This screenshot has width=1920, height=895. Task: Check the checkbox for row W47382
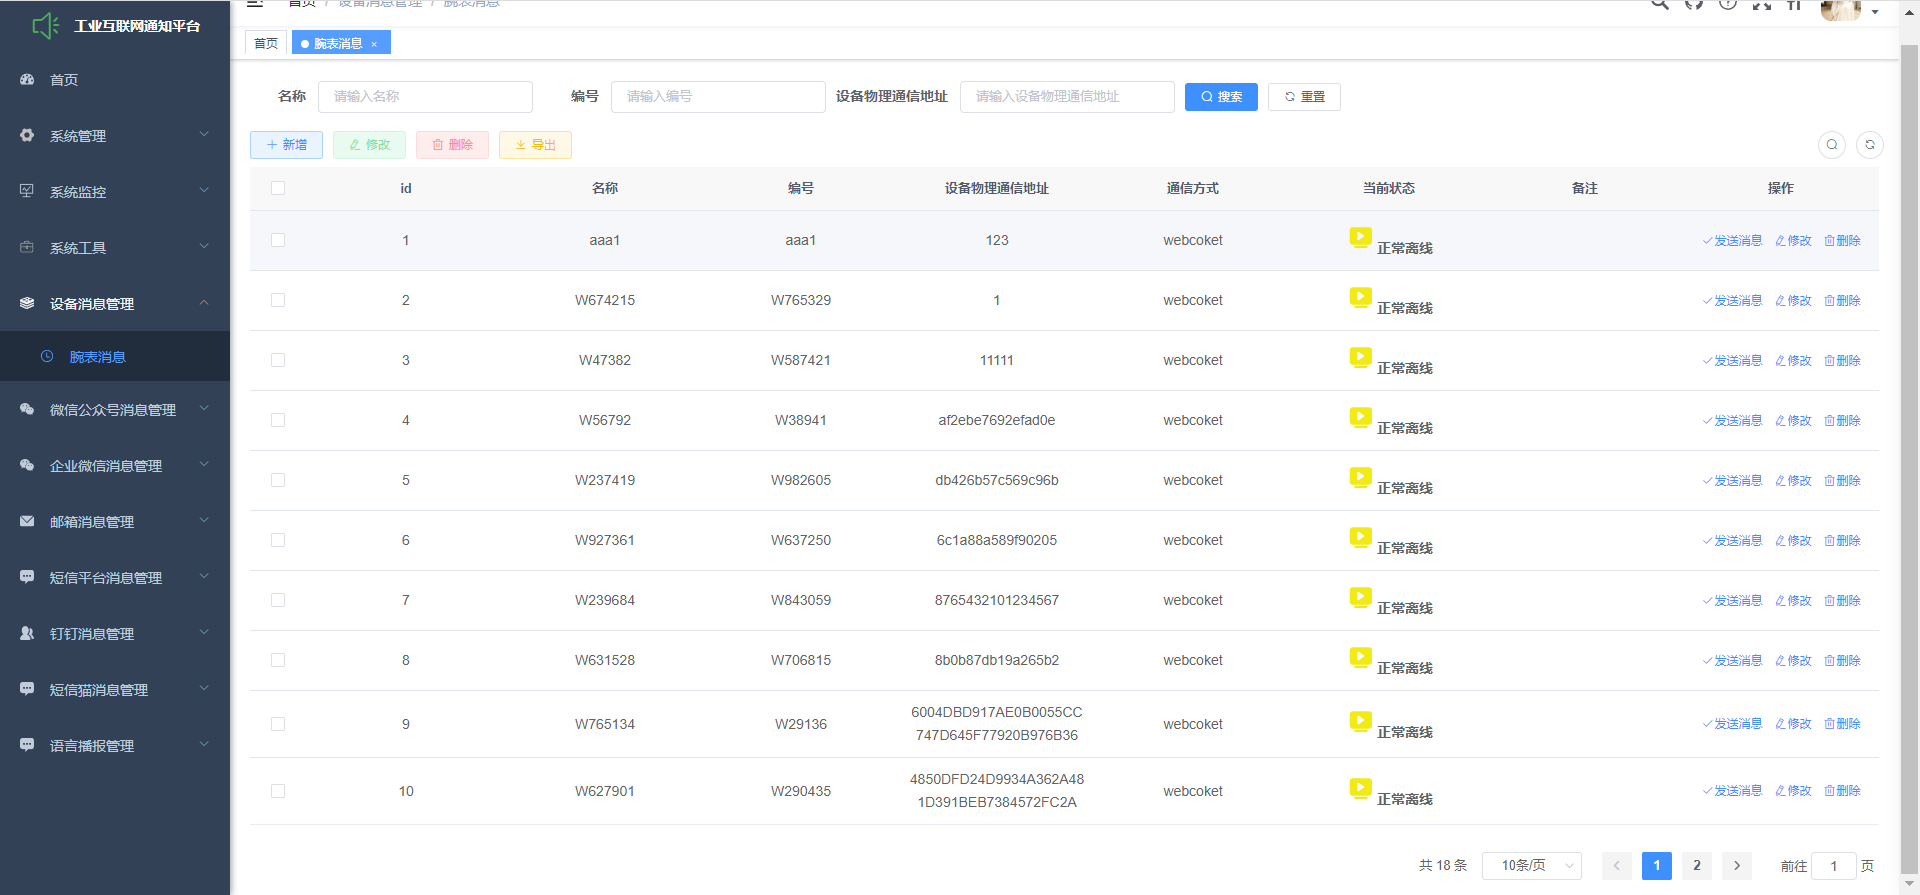(x=278, y=360)
